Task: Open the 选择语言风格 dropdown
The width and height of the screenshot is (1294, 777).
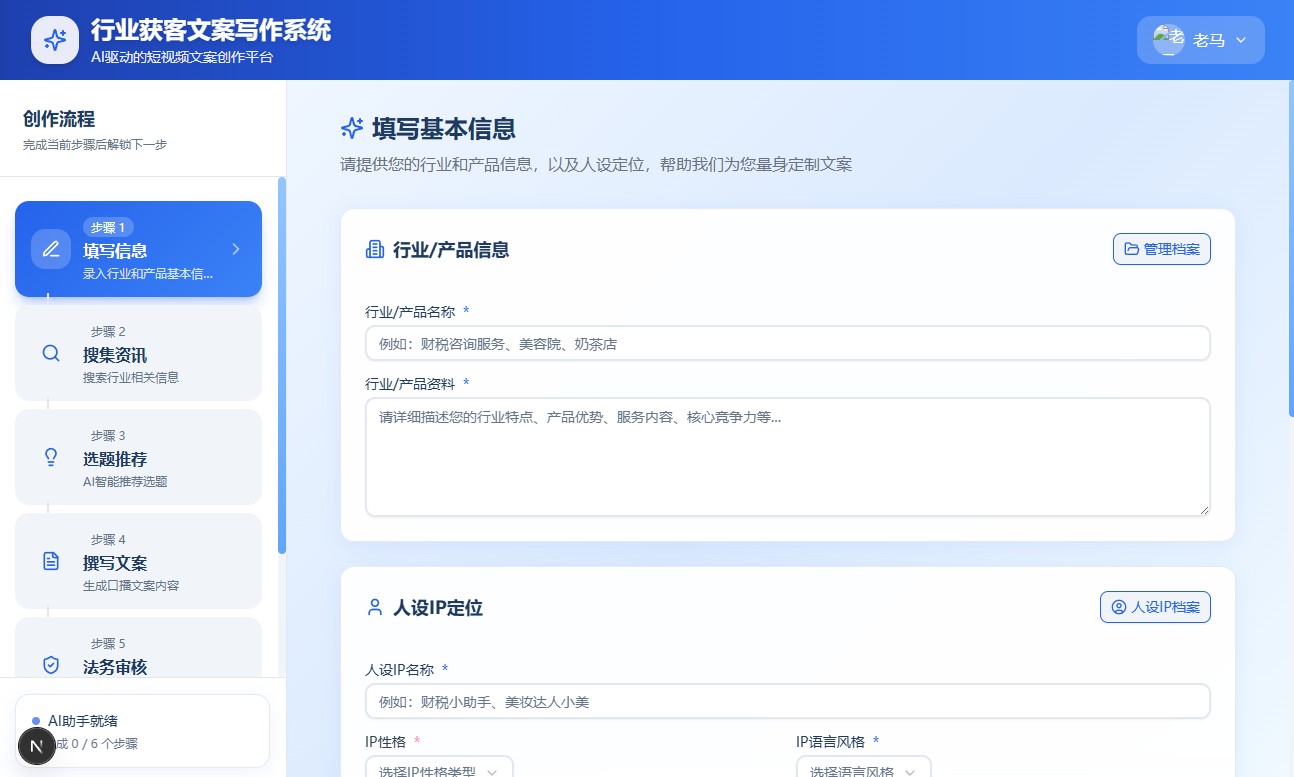Action: point(863,770)
